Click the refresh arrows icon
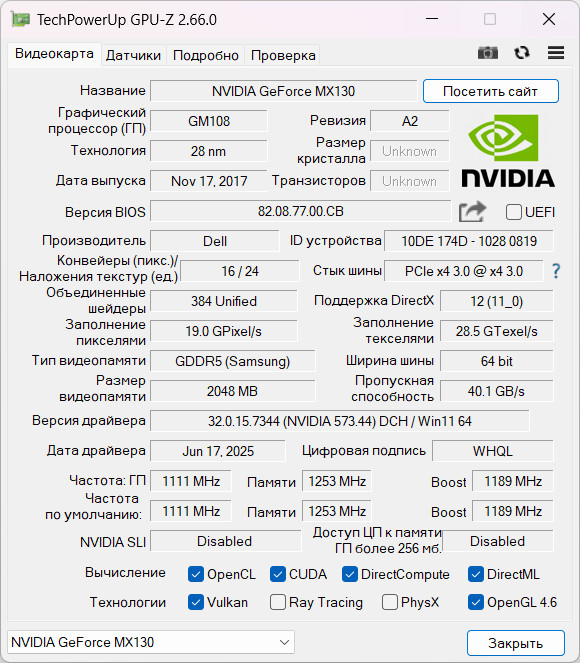The width and height of the screenshot is (580, 663). tap(522, 53)
